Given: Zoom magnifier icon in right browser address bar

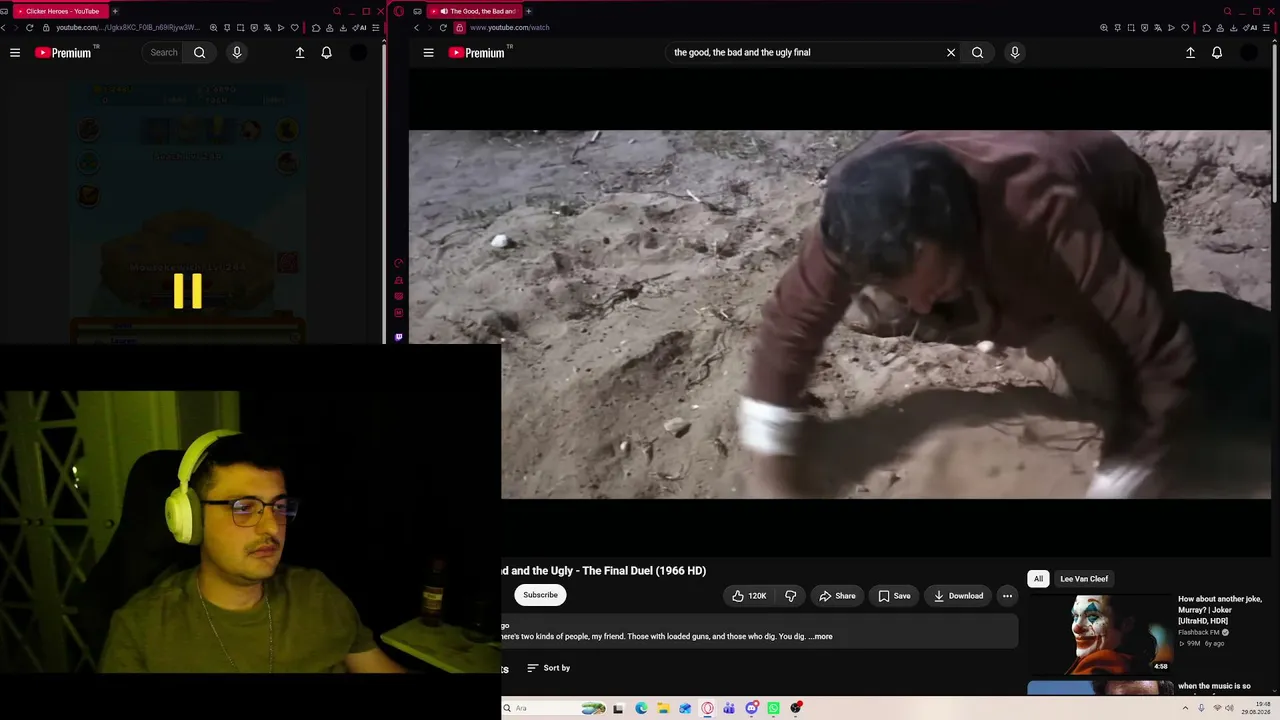Looking at the screenshot, I should click(1104, 28).
